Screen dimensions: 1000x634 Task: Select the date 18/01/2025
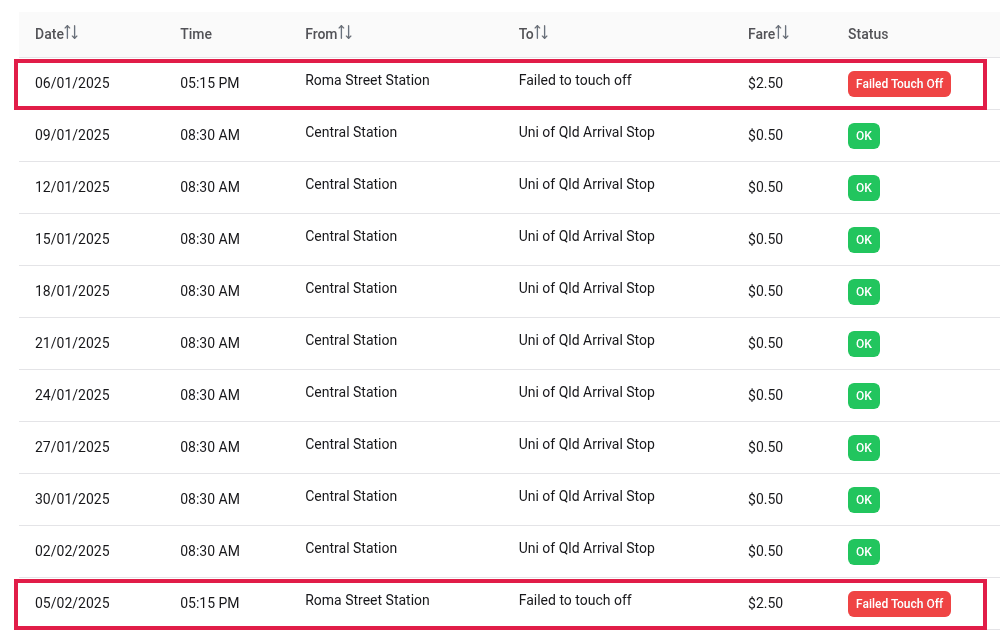click(x=72, y=291)
